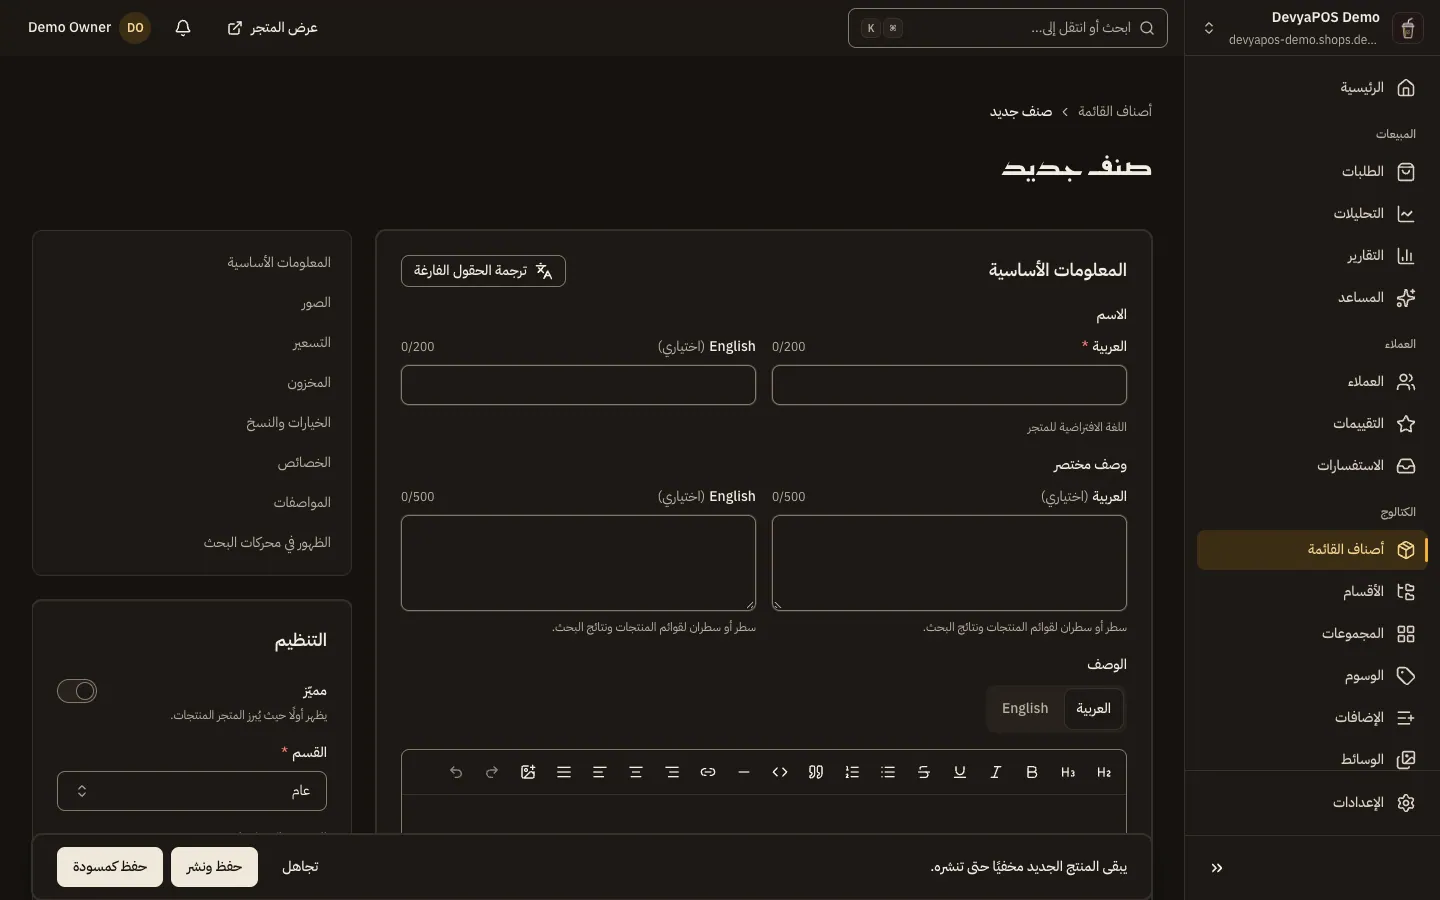Screen dimensions: 1440x900
Task: Open المساعد assistant in sidebar
Action: 1312,298
